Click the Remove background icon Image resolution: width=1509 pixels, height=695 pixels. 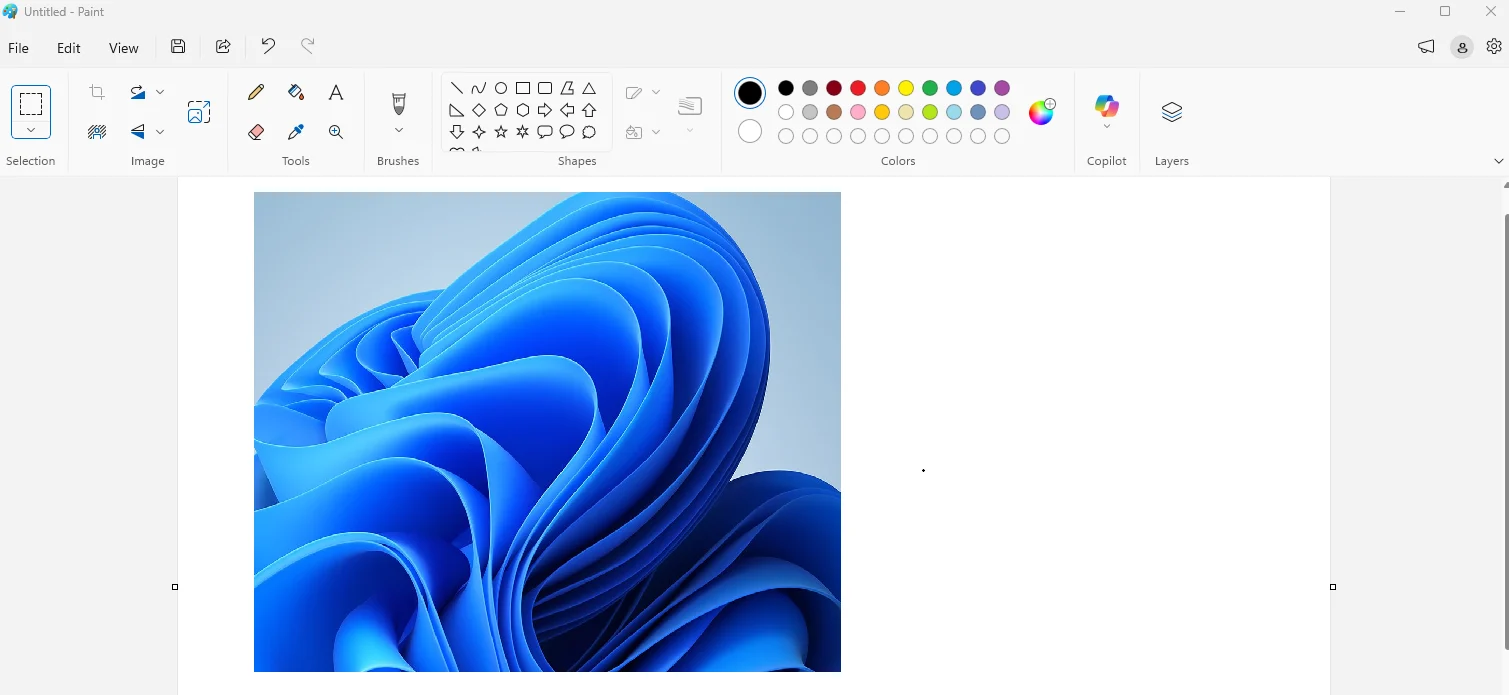(x=97, y=132)
